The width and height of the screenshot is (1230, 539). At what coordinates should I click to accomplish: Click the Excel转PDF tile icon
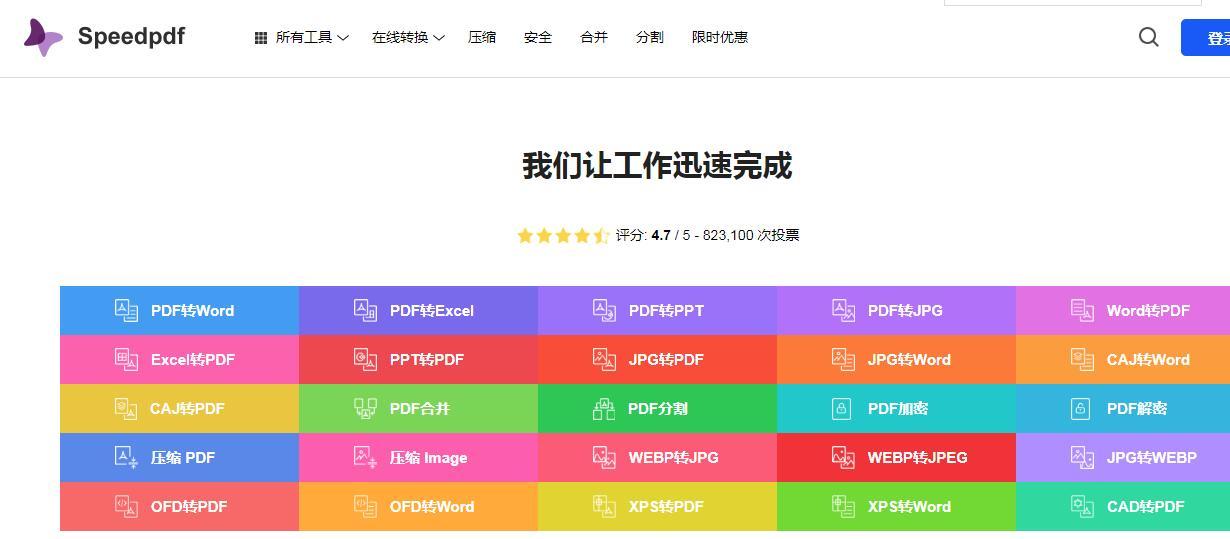pos(126,359)
